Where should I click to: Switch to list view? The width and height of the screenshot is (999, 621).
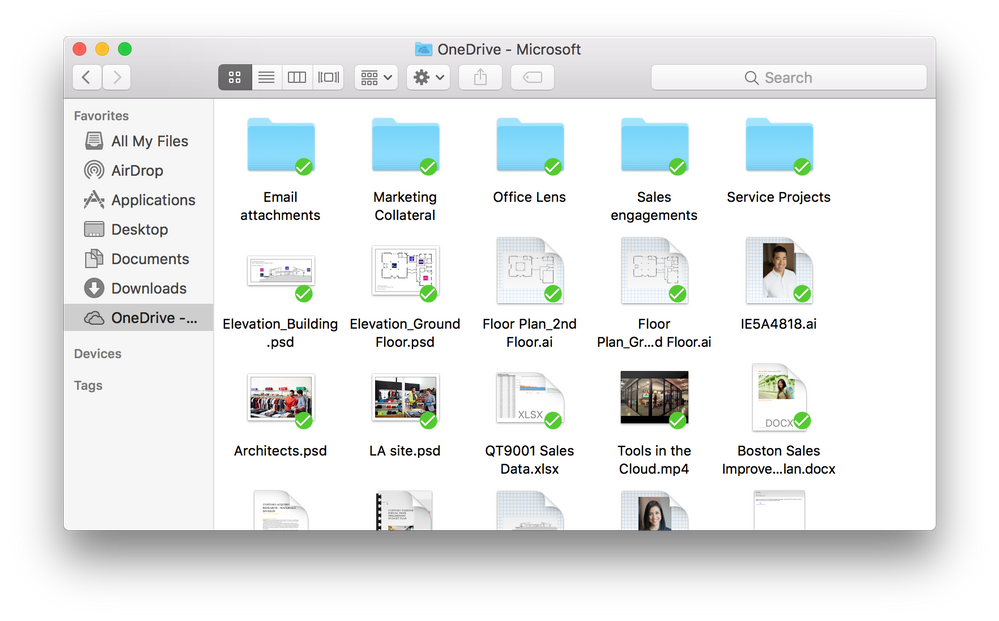[x=266, y=78]
